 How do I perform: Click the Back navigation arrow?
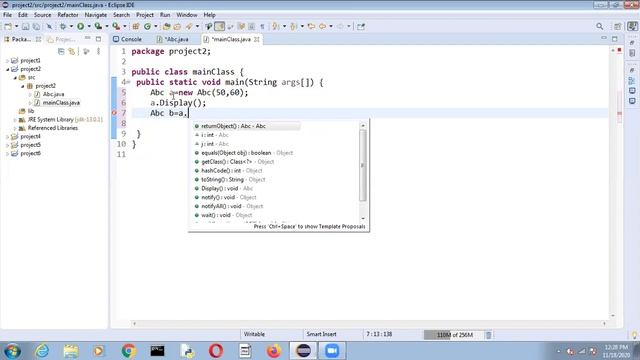click(322, 27)
